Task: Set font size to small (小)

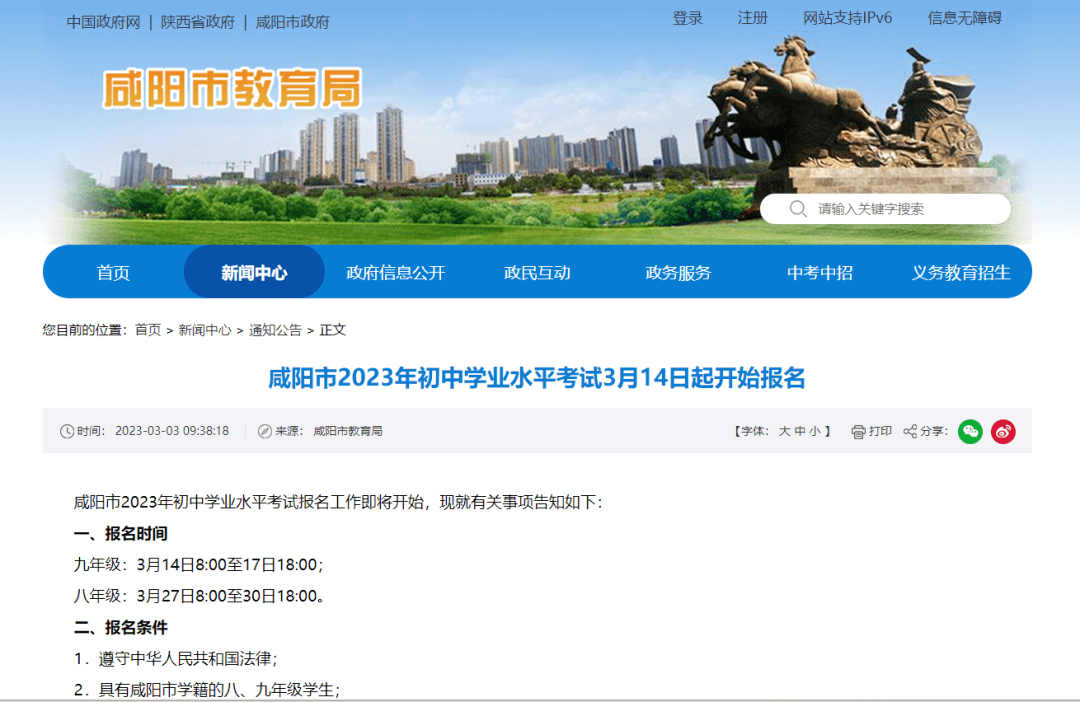Action: tap(815, 431)
